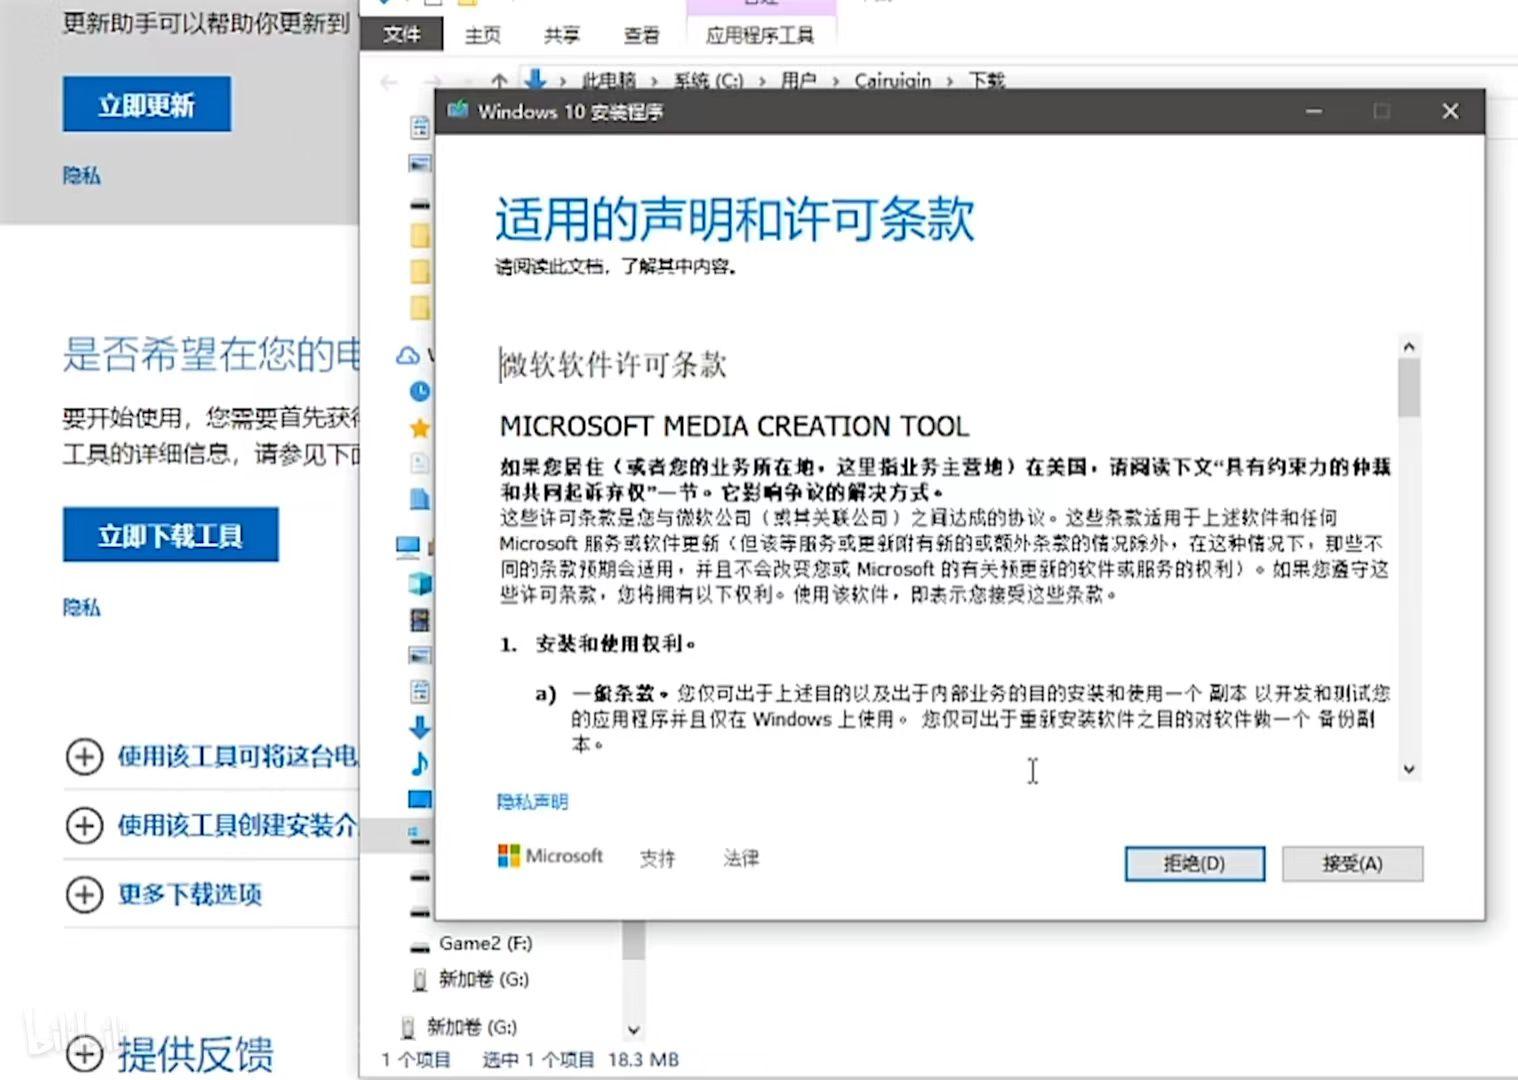Viewport: 1518px width, 1080px height.
Task: Select the Windows system drive icon in sidebar
Action: pos(419,835)
